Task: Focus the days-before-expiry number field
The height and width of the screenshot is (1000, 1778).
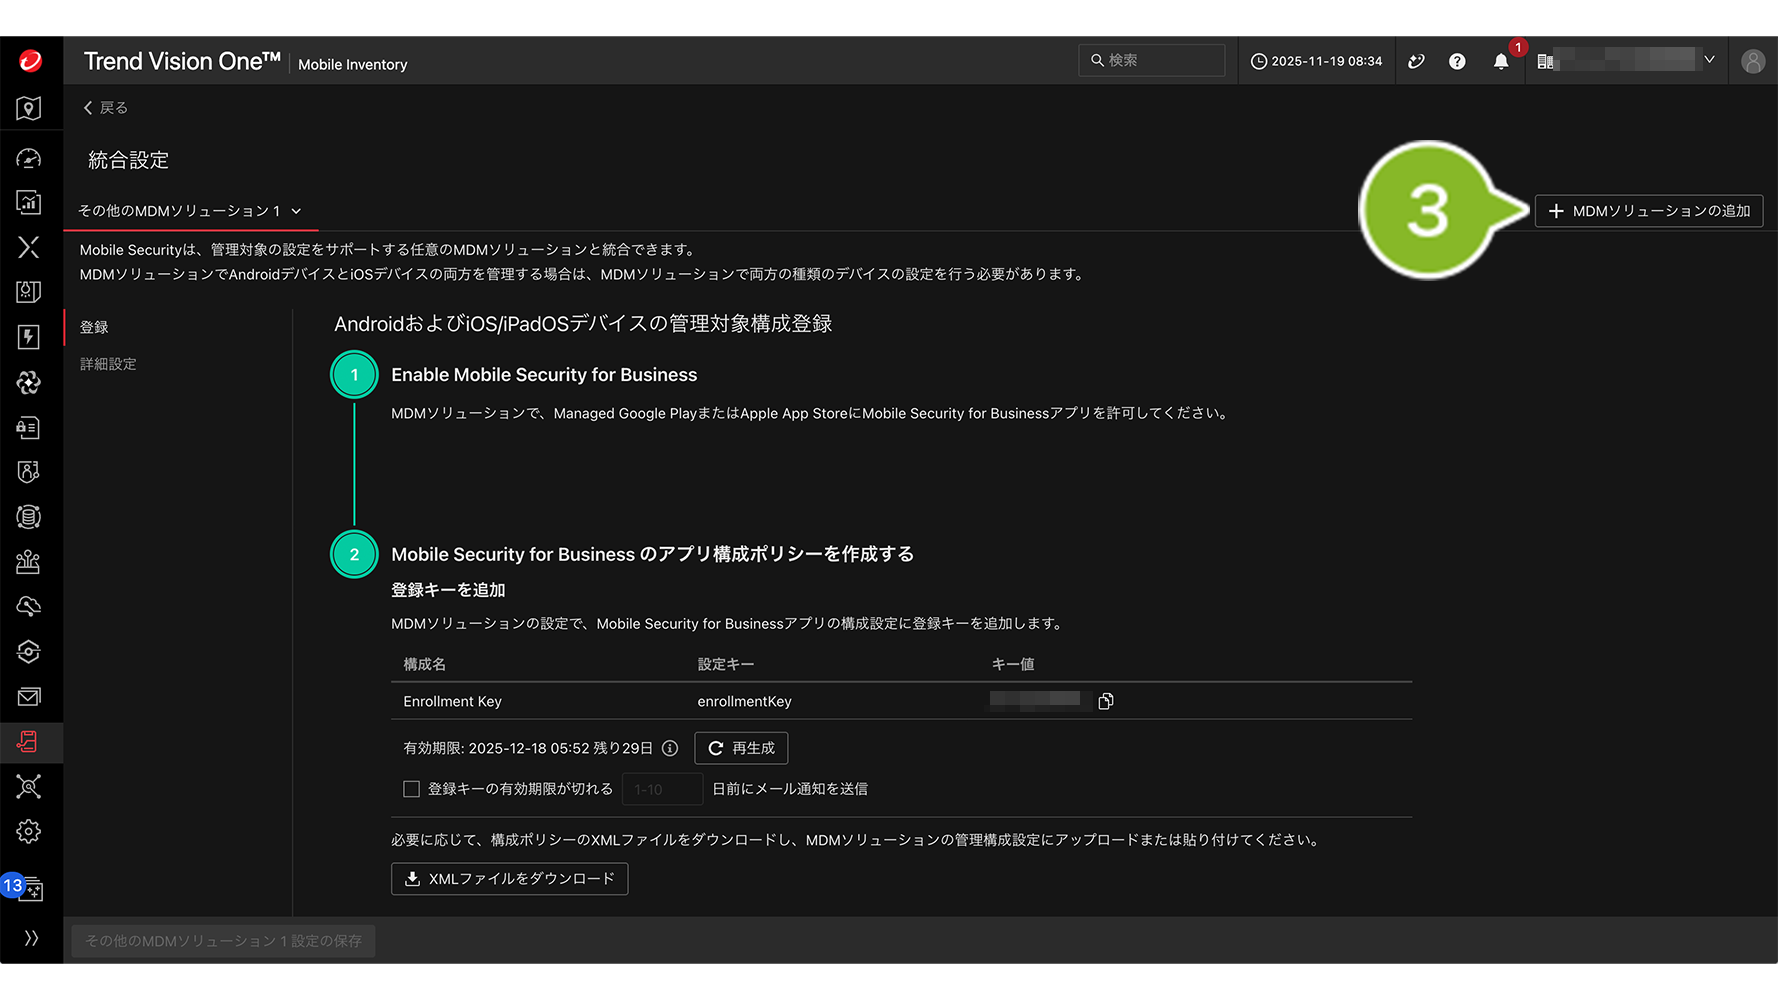Action: pos(661,789)
